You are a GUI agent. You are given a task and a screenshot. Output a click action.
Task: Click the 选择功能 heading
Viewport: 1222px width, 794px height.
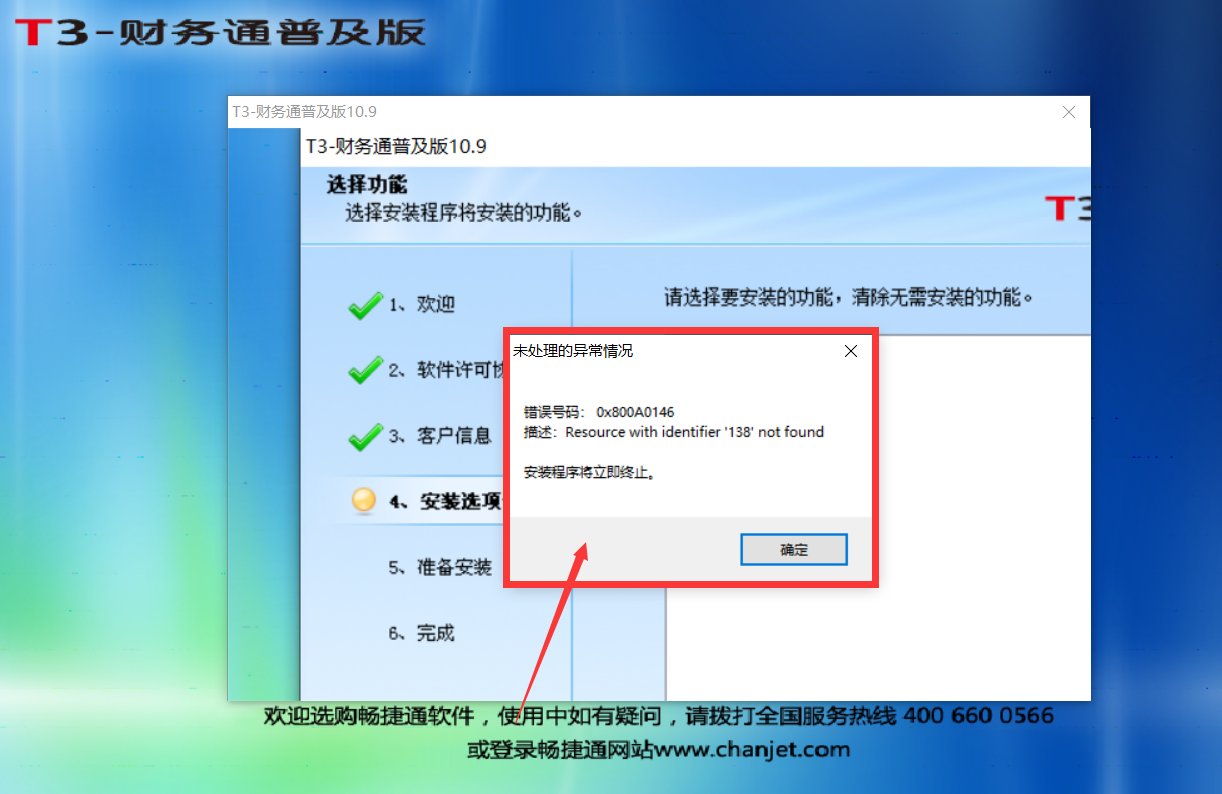point(367,185)
